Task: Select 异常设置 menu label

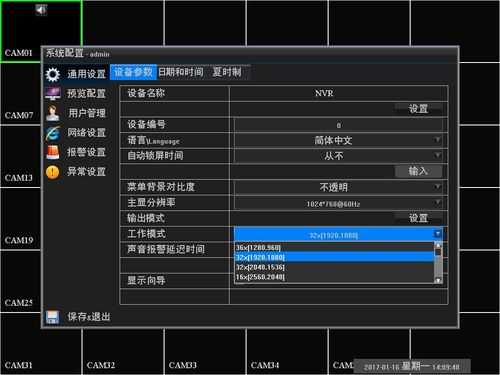Action: tap(87, 172)
